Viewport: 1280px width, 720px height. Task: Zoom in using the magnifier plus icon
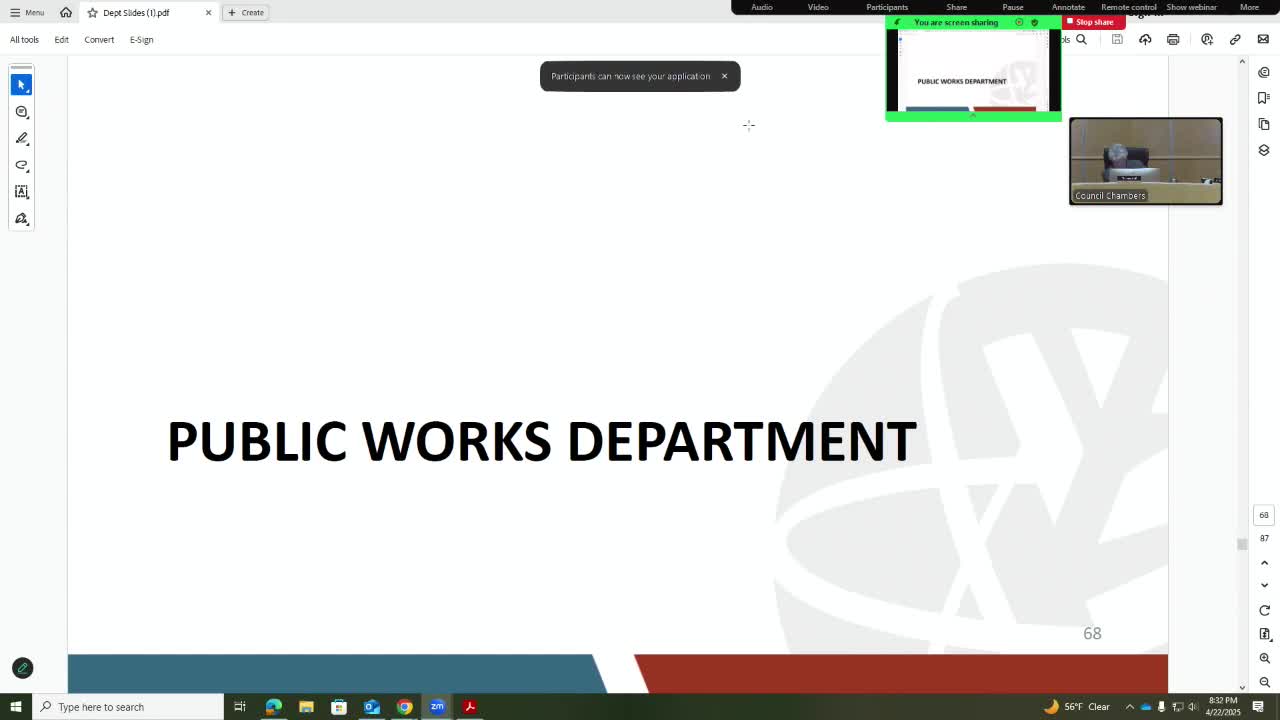coord(1264,658)
